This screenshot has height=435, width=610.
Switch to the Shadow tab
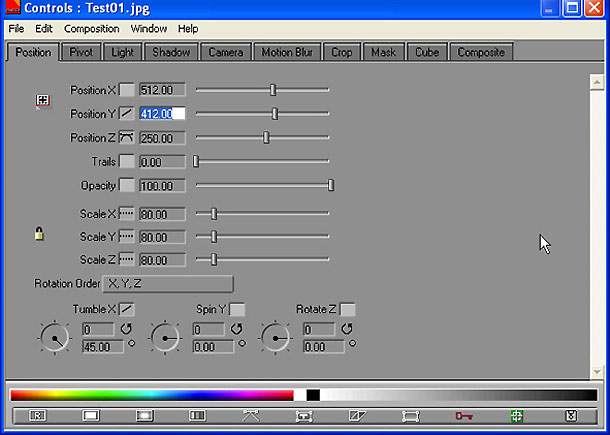click(x=171, y=52)
